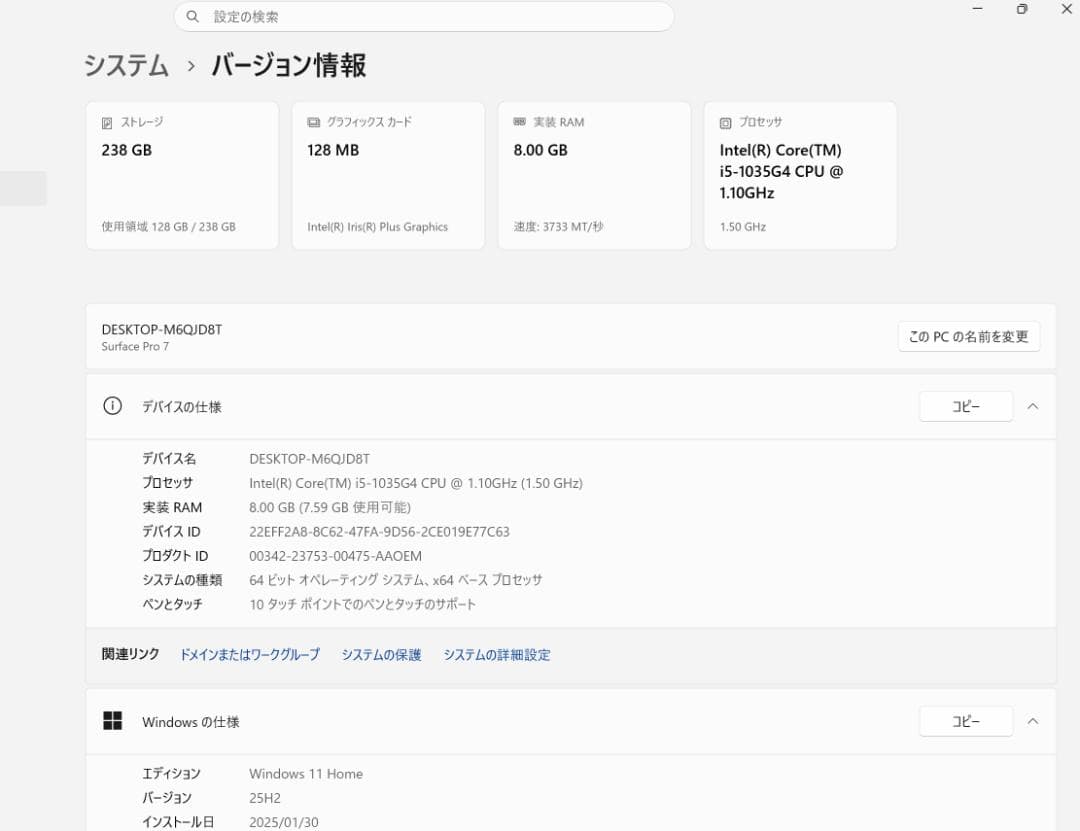The image size is (1080, 831).
Task: Click the installed RAM icon
Action: [519, 122]
